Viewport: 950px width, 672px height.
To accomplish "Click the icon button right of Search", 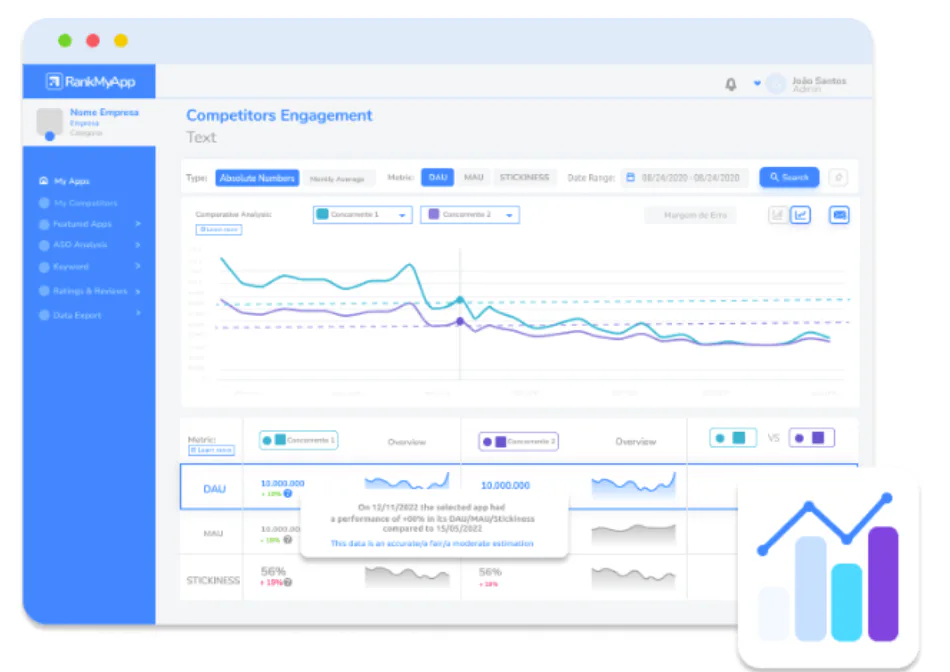I will [x=838, y=178].
